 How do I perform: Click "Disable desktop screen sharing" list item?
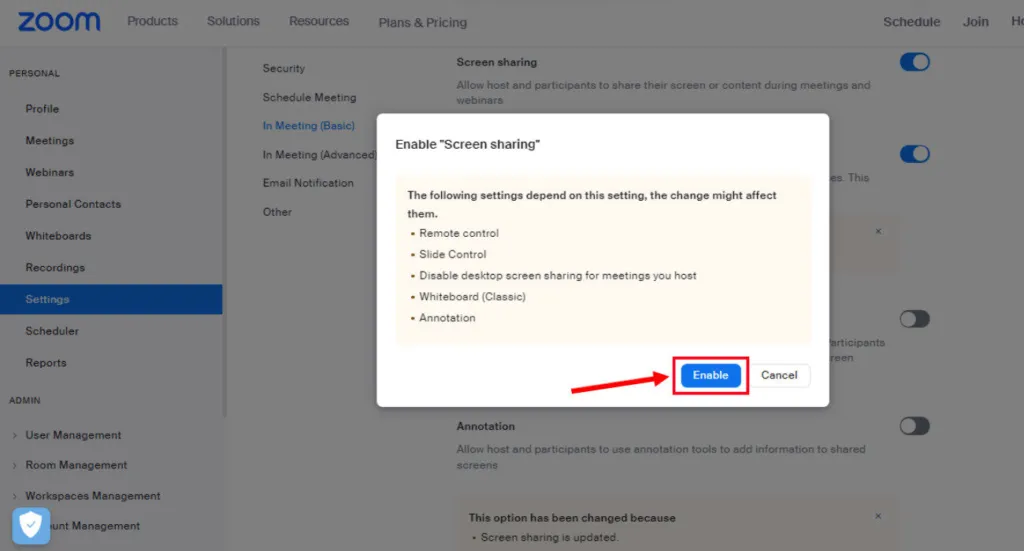(558, 276)
